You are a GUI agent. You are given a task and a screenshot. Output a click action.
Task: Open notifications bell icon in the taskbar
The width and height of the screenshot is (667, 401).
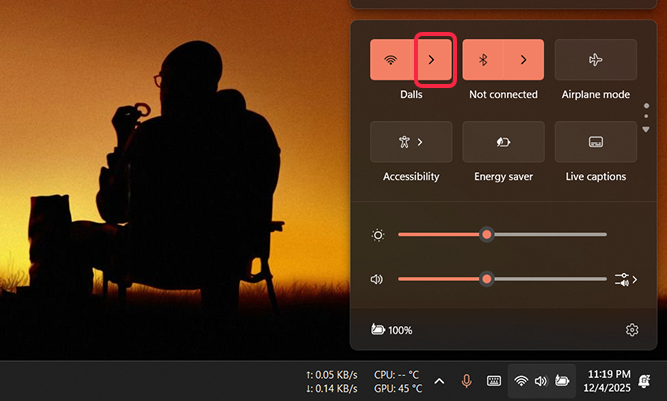point(644,381)
